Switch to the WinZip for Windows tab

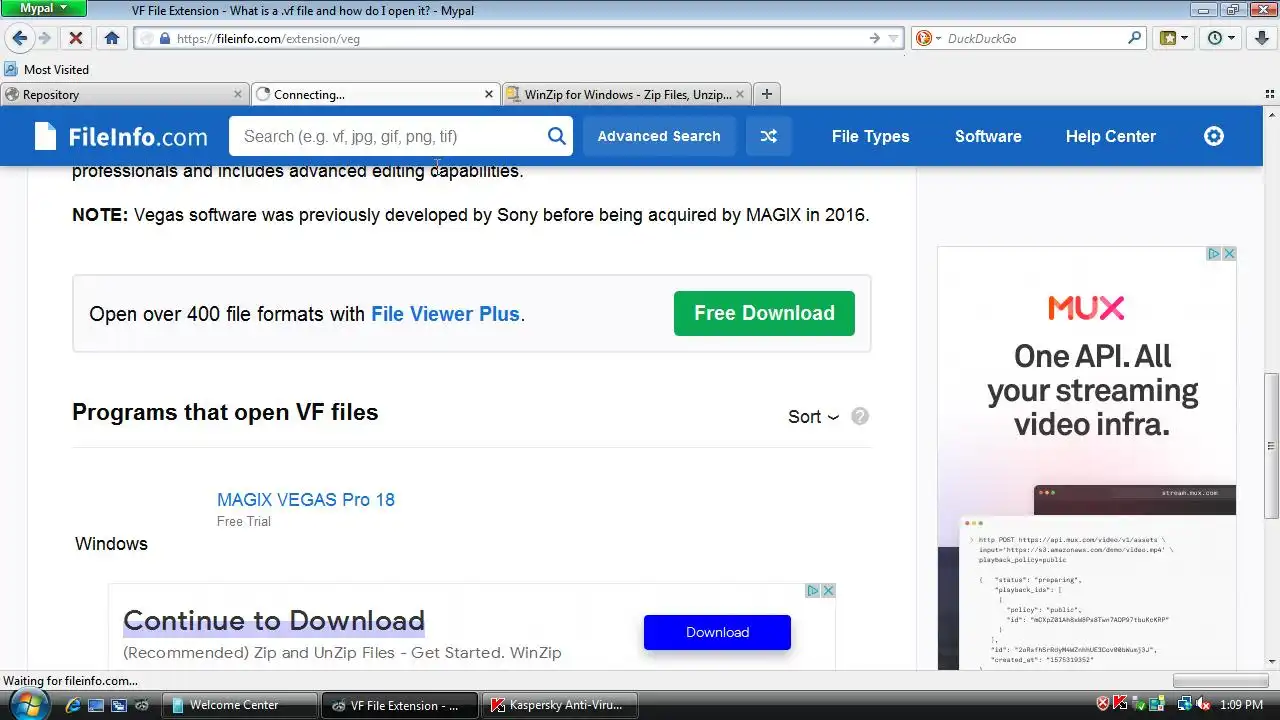(x=625, y=94)
